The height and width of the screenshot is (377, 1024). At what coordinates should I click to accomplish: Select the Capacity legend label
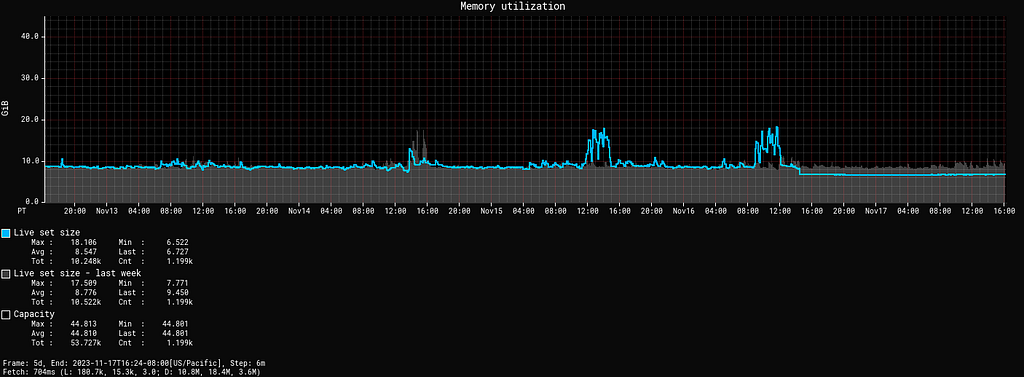coord(34,314)
